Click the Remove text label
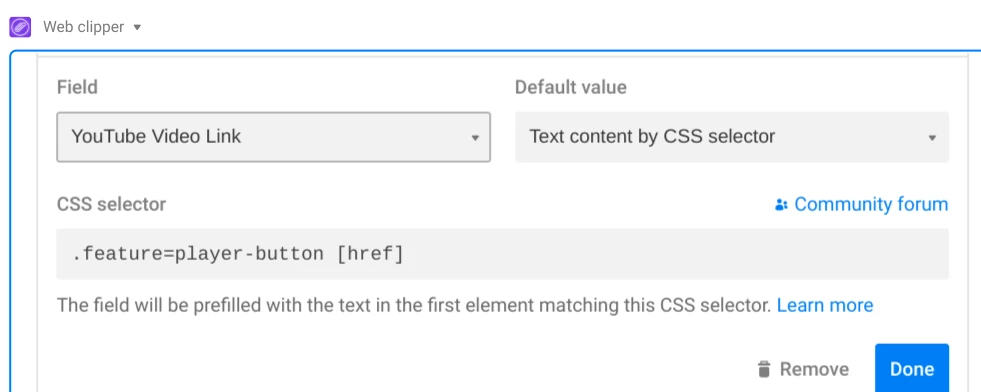Viewport: 981px width, 392px height. (814, 369)
